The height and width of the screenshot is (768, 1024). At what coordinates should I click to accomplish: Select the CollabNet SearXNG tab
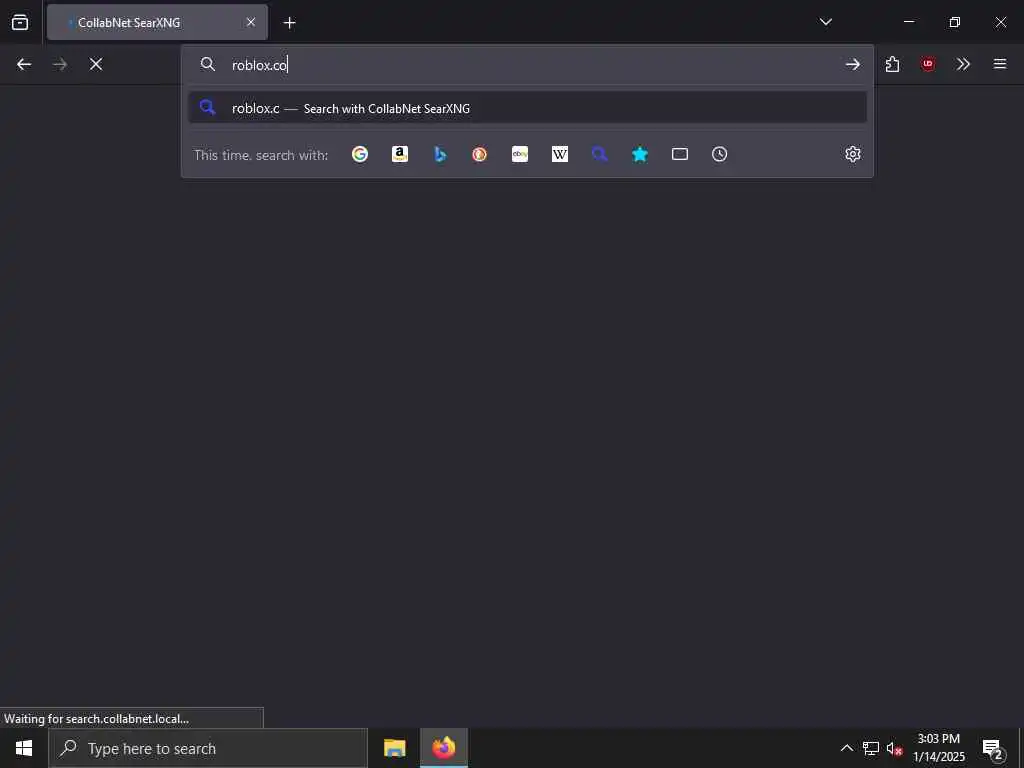[x=157, y=22]
